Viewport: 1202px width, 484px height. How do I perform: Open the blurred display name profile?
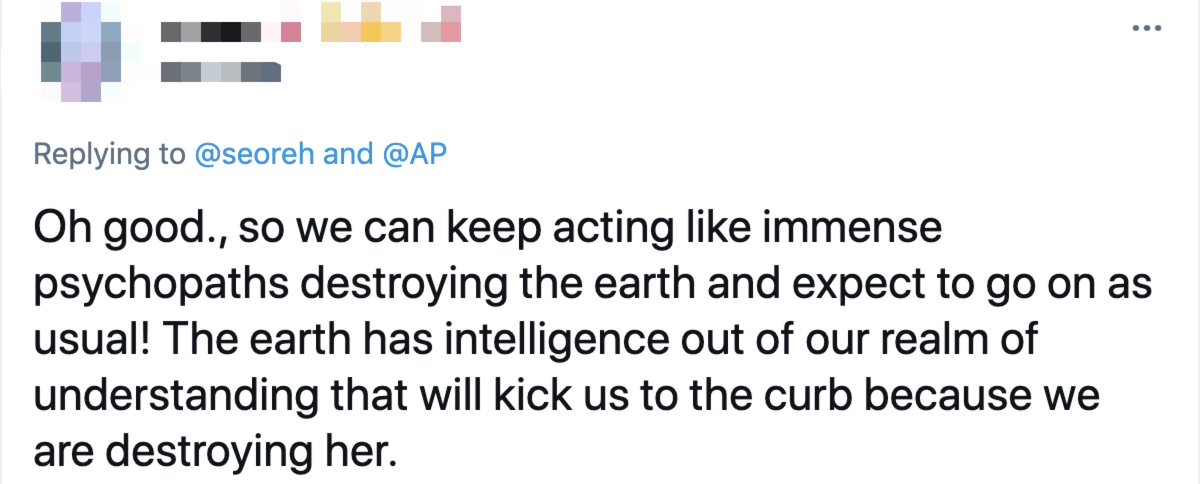click(x=231, y=31)
